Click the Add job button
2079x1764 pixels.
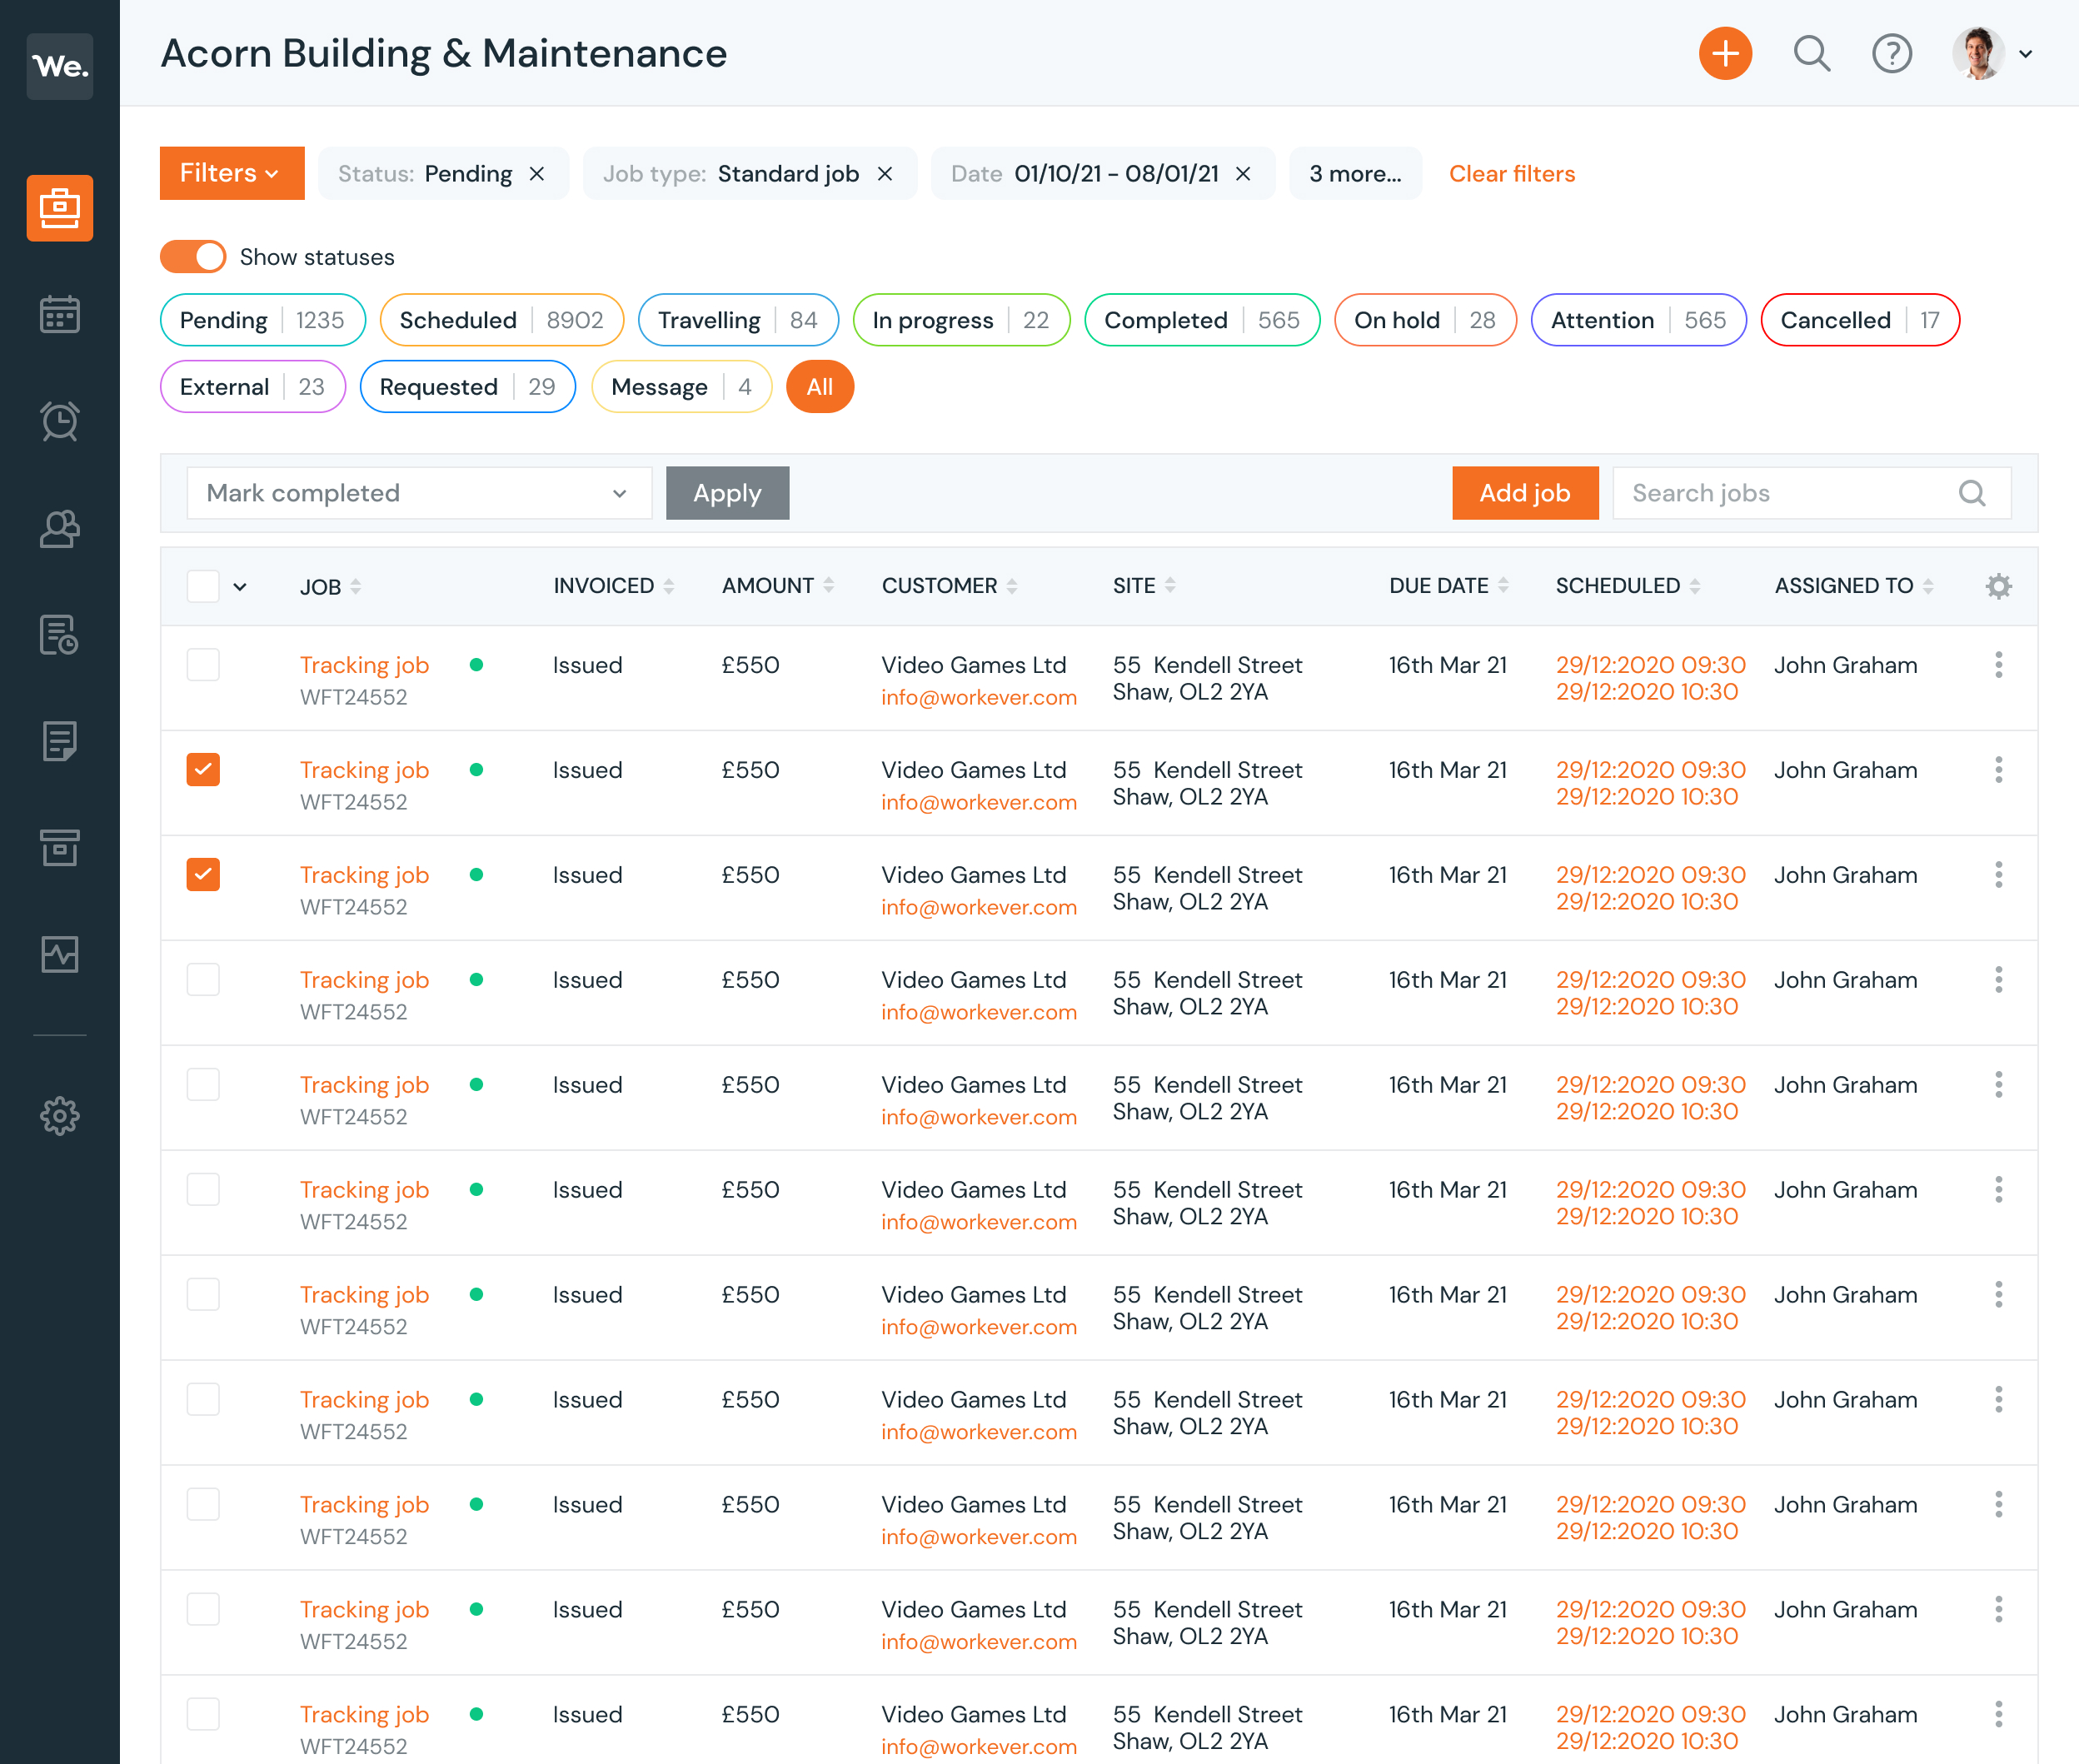click(x=1524, y=491)
